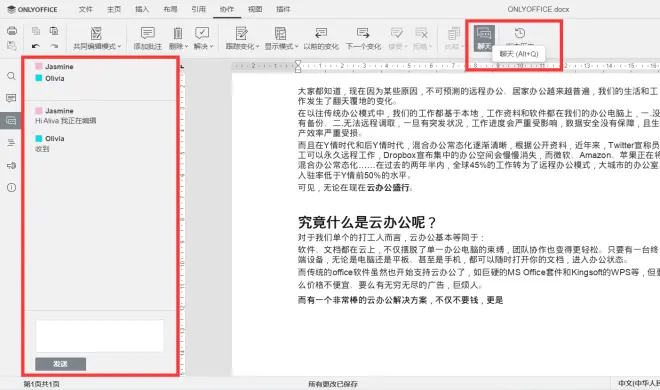Switch to the 布局 tab

[170, 9]
